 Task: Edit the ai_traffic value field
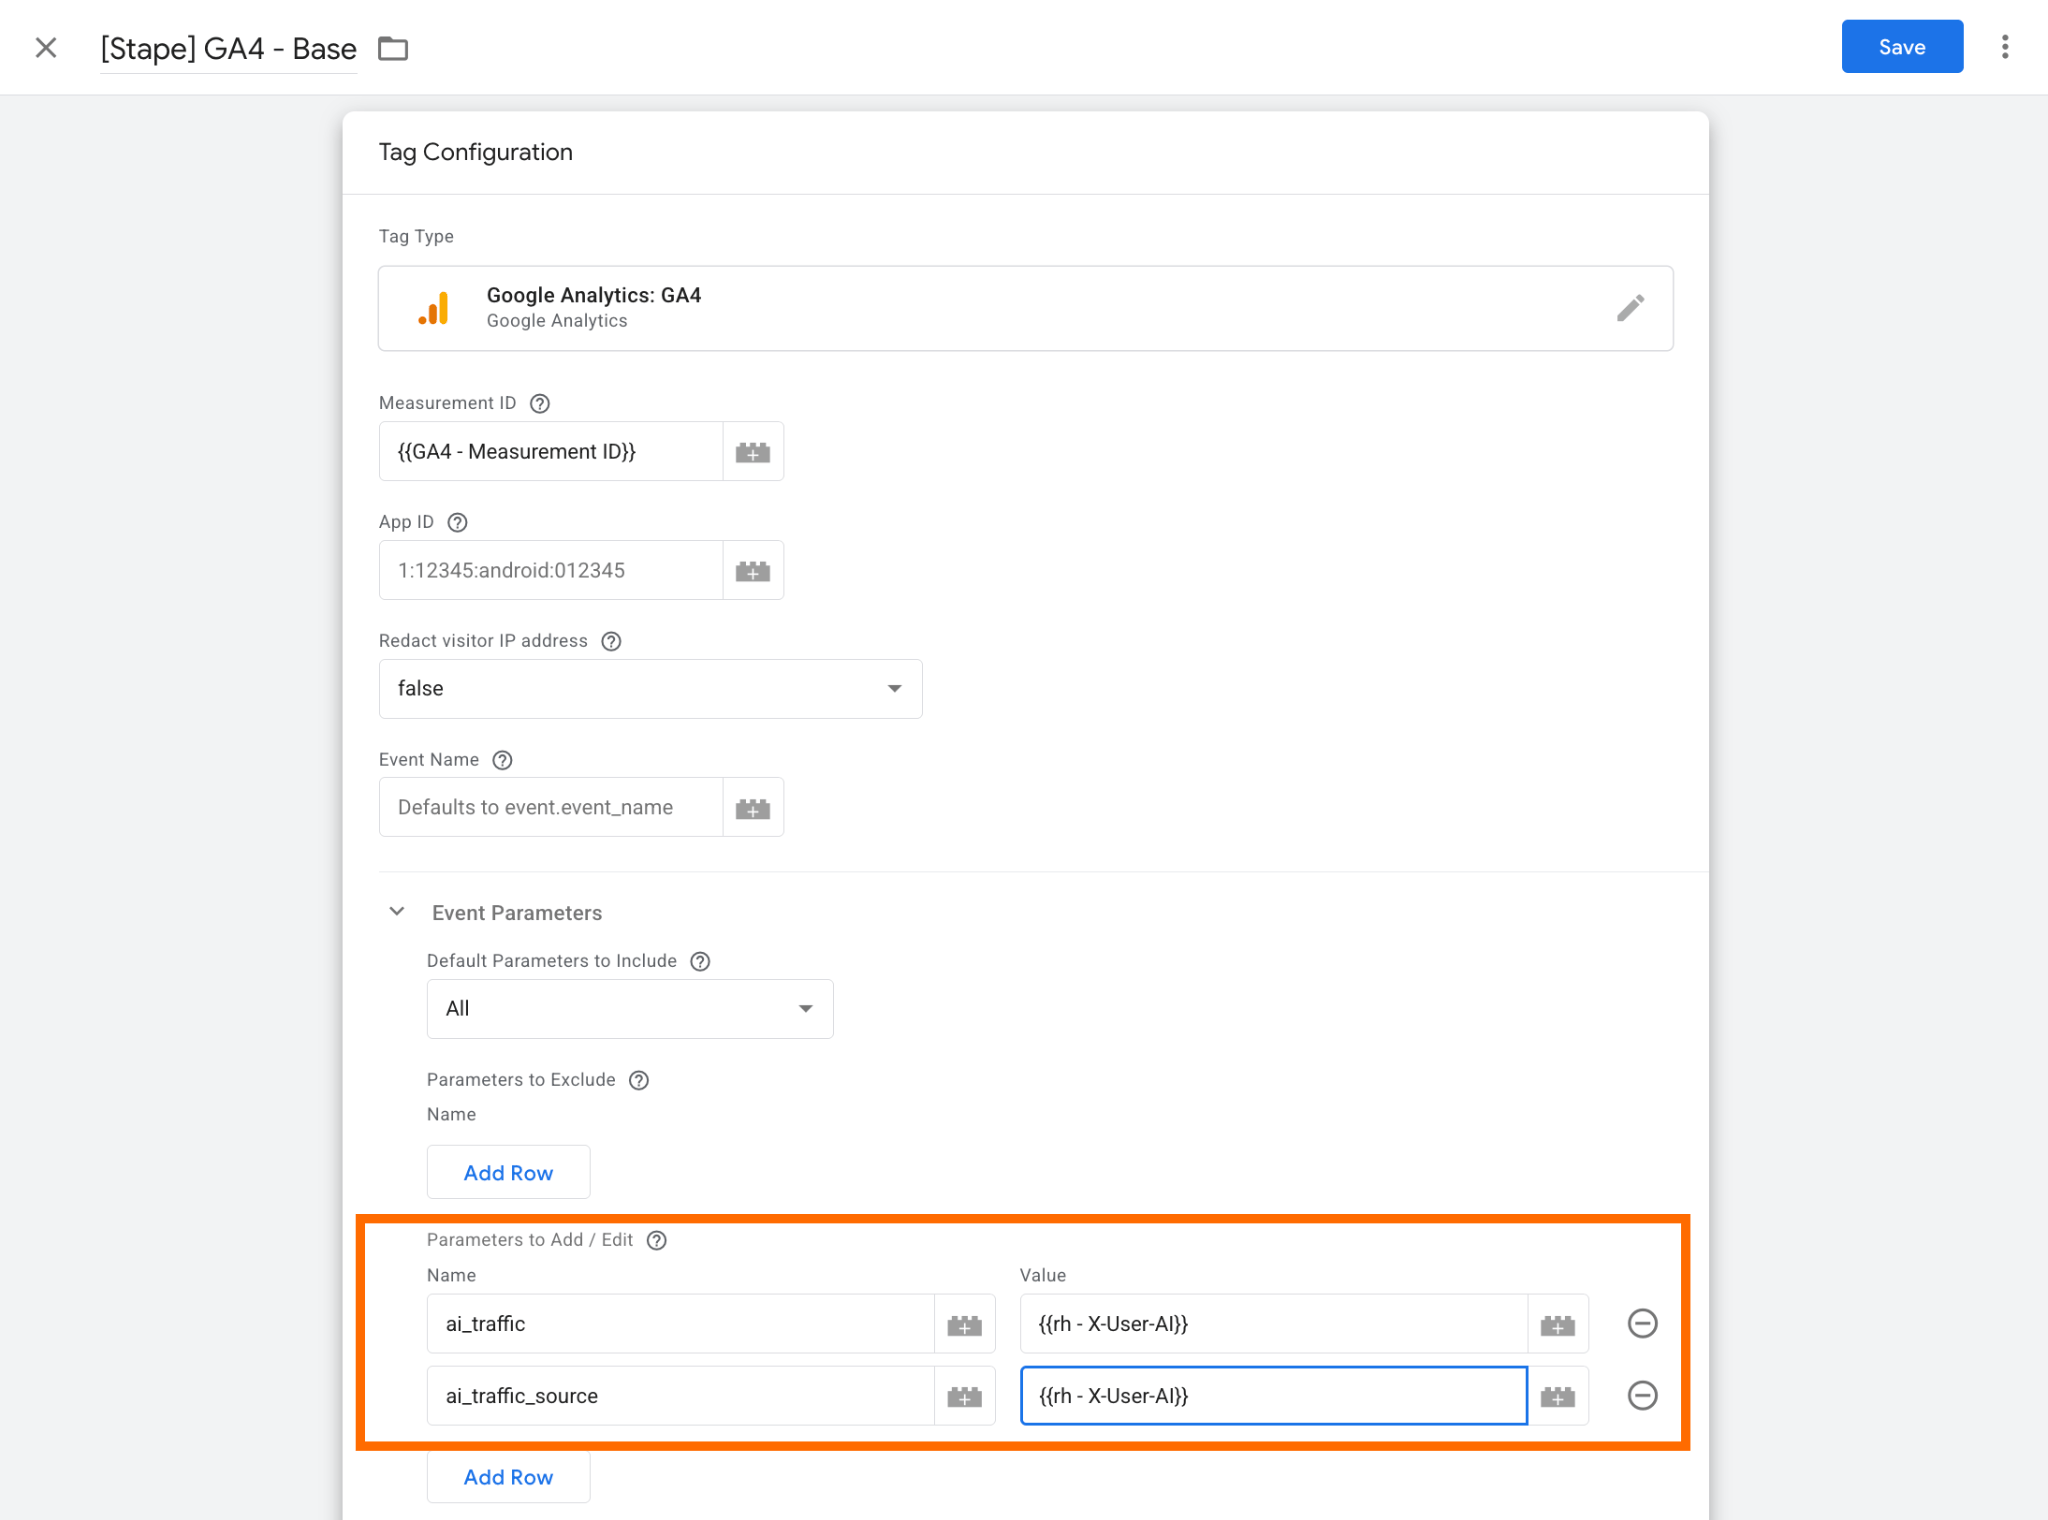(1274, 1324)
